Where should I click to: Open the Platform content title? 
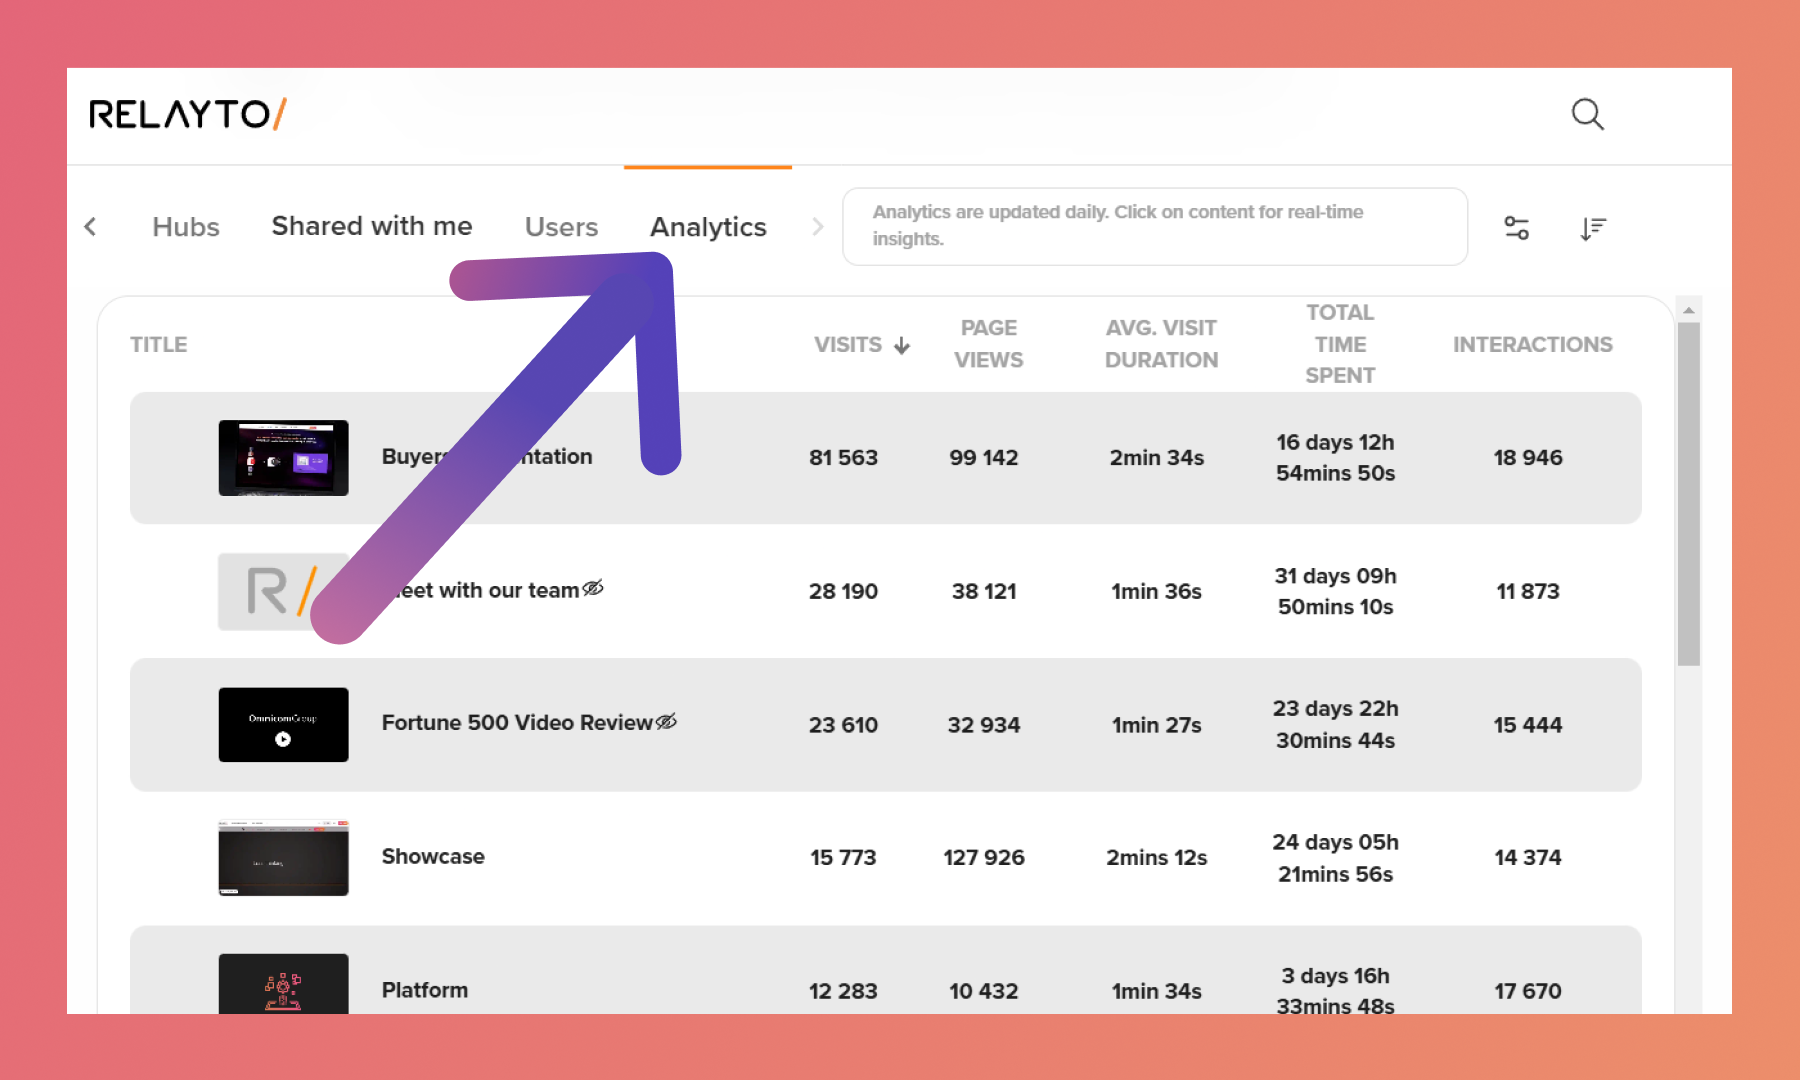pyautogui.click(x=425, y=990)
